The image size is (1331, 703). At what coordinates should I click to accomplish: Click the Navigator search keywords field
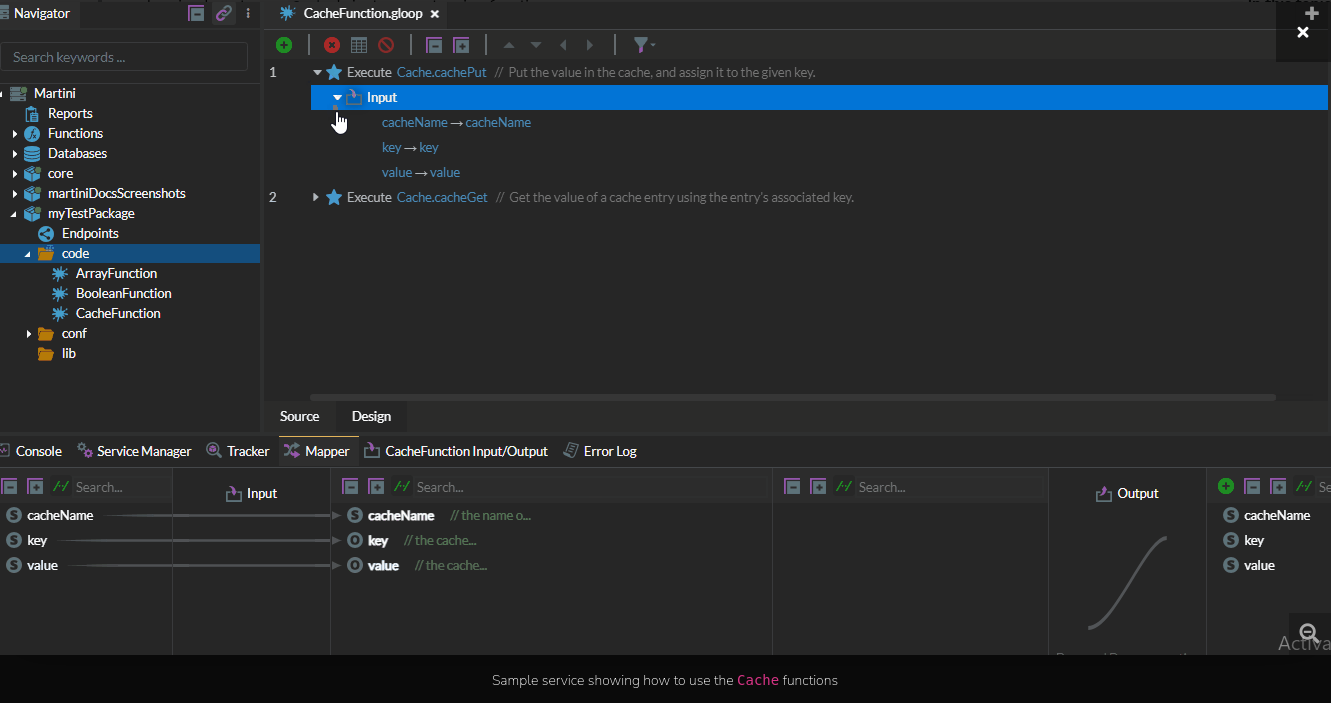[x=124, y=57]
